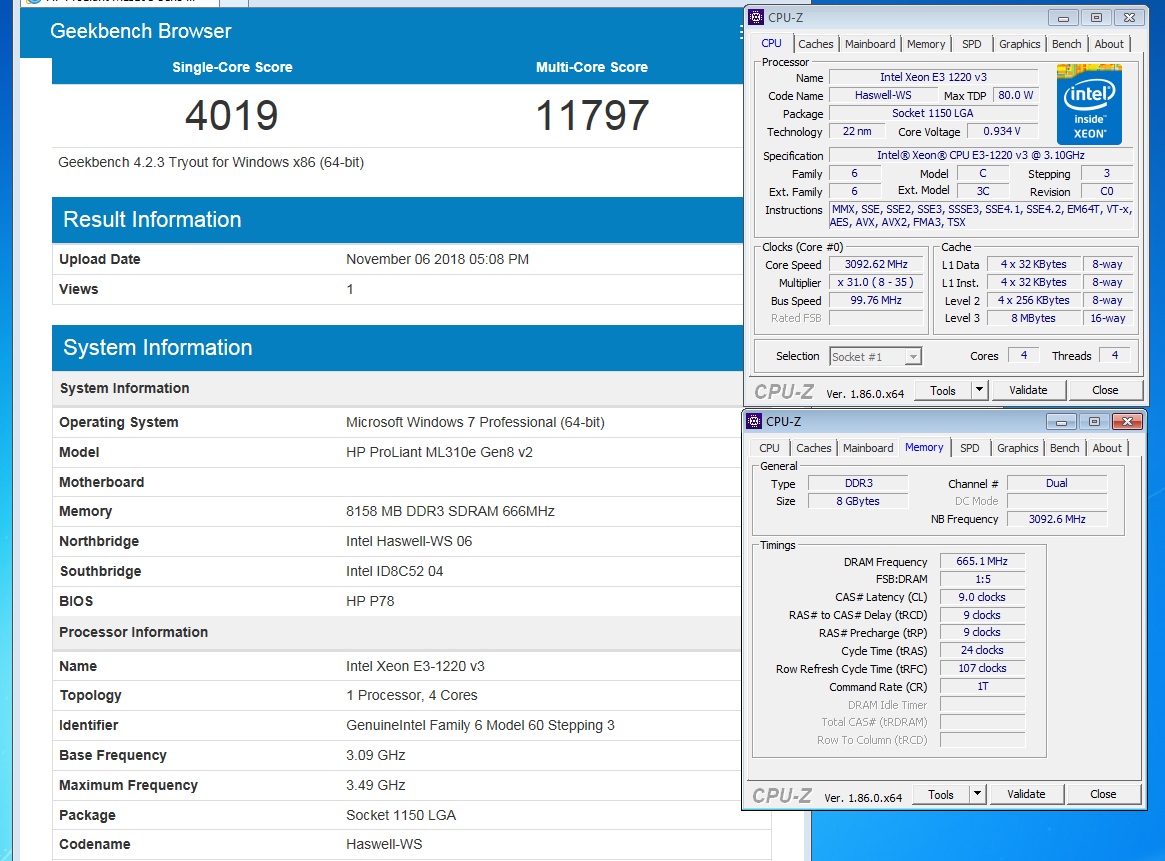This screenshot has height=861, width=1165.
Task: Click Tools button in top CPU-Z window
Action: [x=943, y=391]
